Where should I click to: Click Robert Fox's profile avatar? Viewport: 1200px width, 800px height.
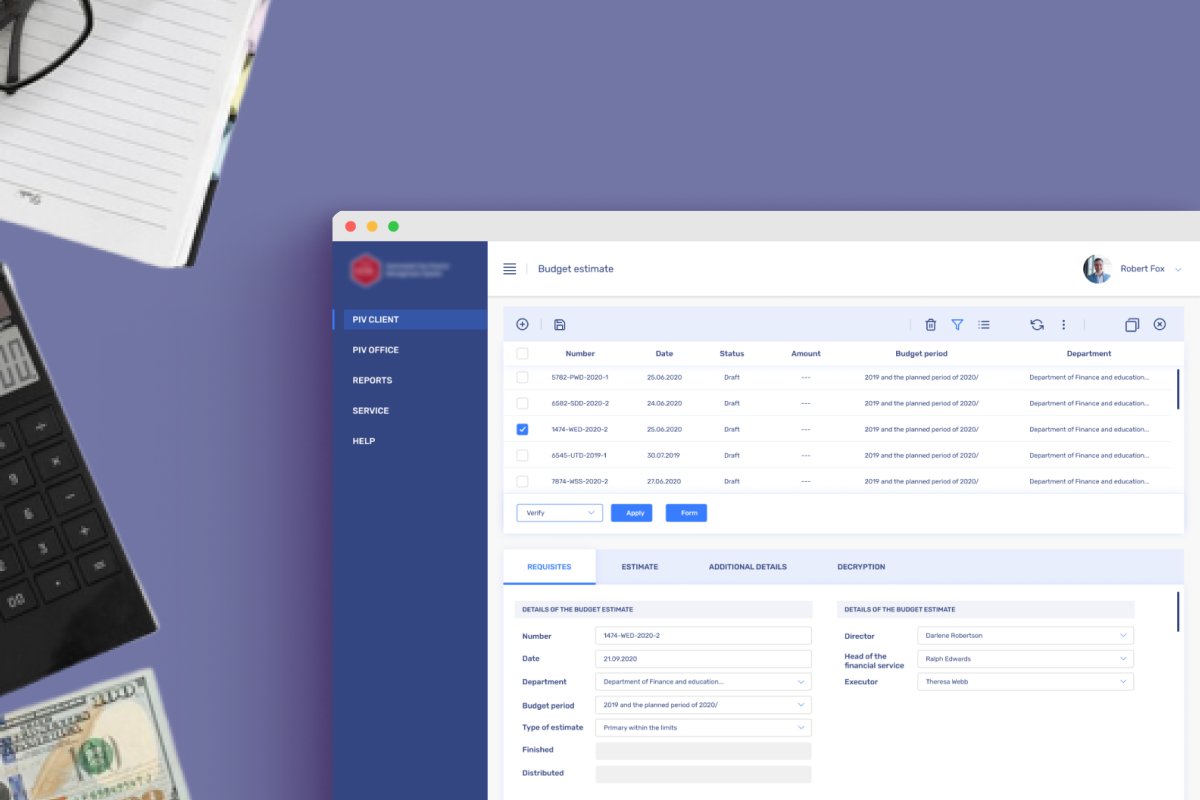pos(1097,269)
